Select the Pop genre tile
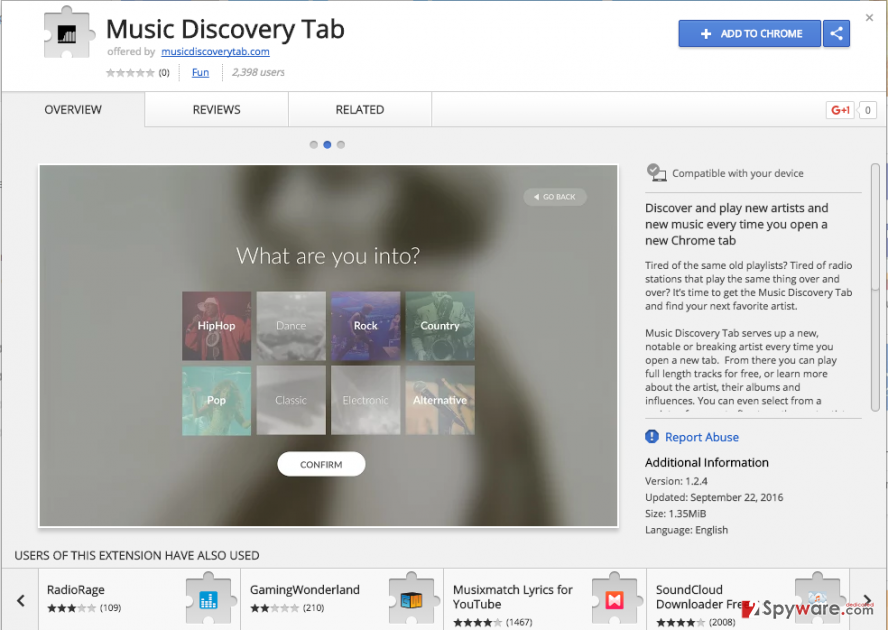Image resolution: width=888 pixels, height=630 pixels. click(x=216, y=400)
